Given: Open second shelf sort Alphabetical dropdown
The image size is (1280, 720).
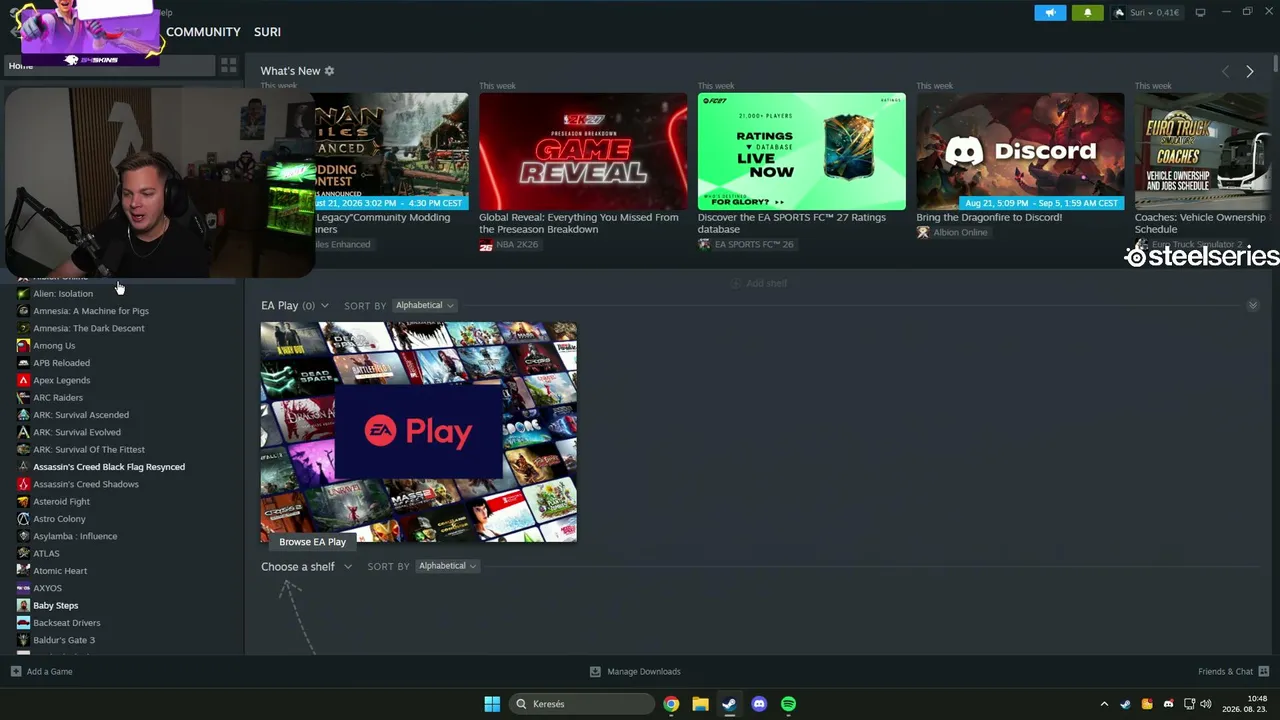Looking at the screenshot, I should click(447, 566).
